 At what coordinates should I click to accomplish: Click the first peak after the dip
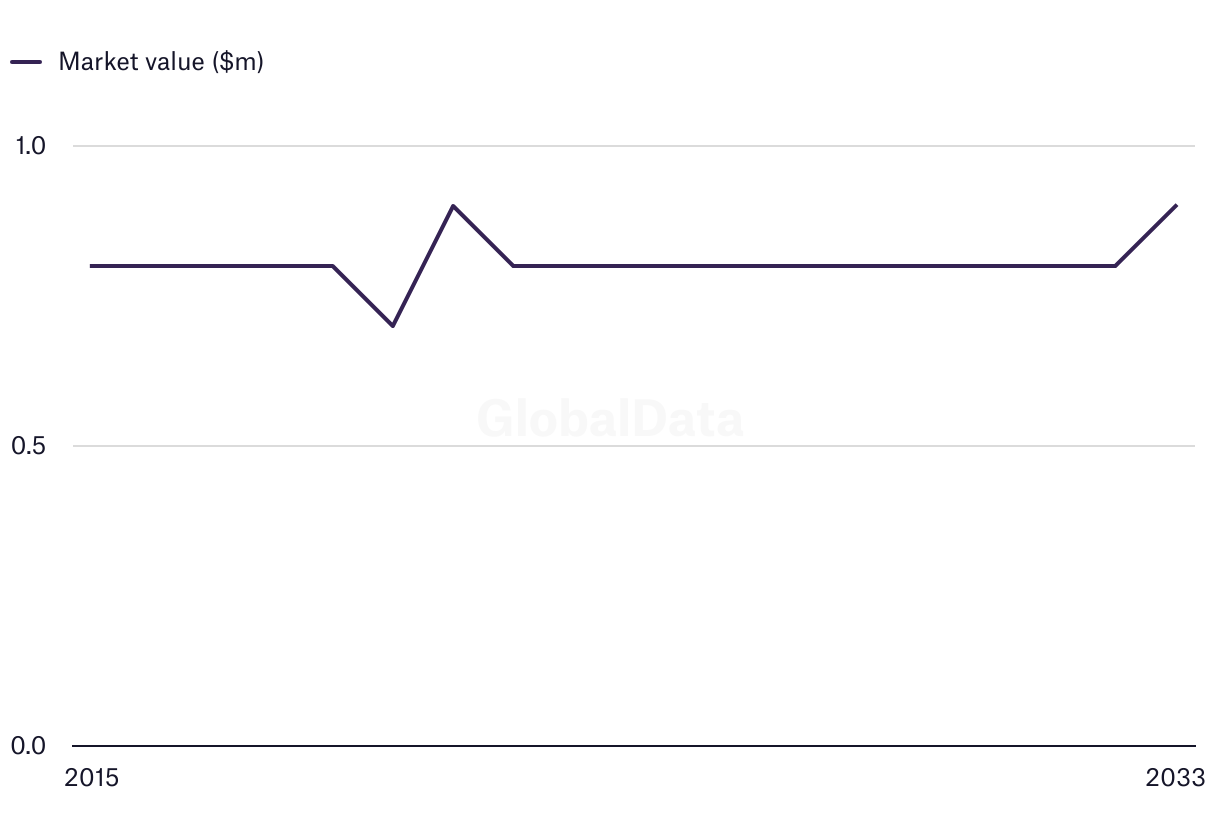click(453, 206)
